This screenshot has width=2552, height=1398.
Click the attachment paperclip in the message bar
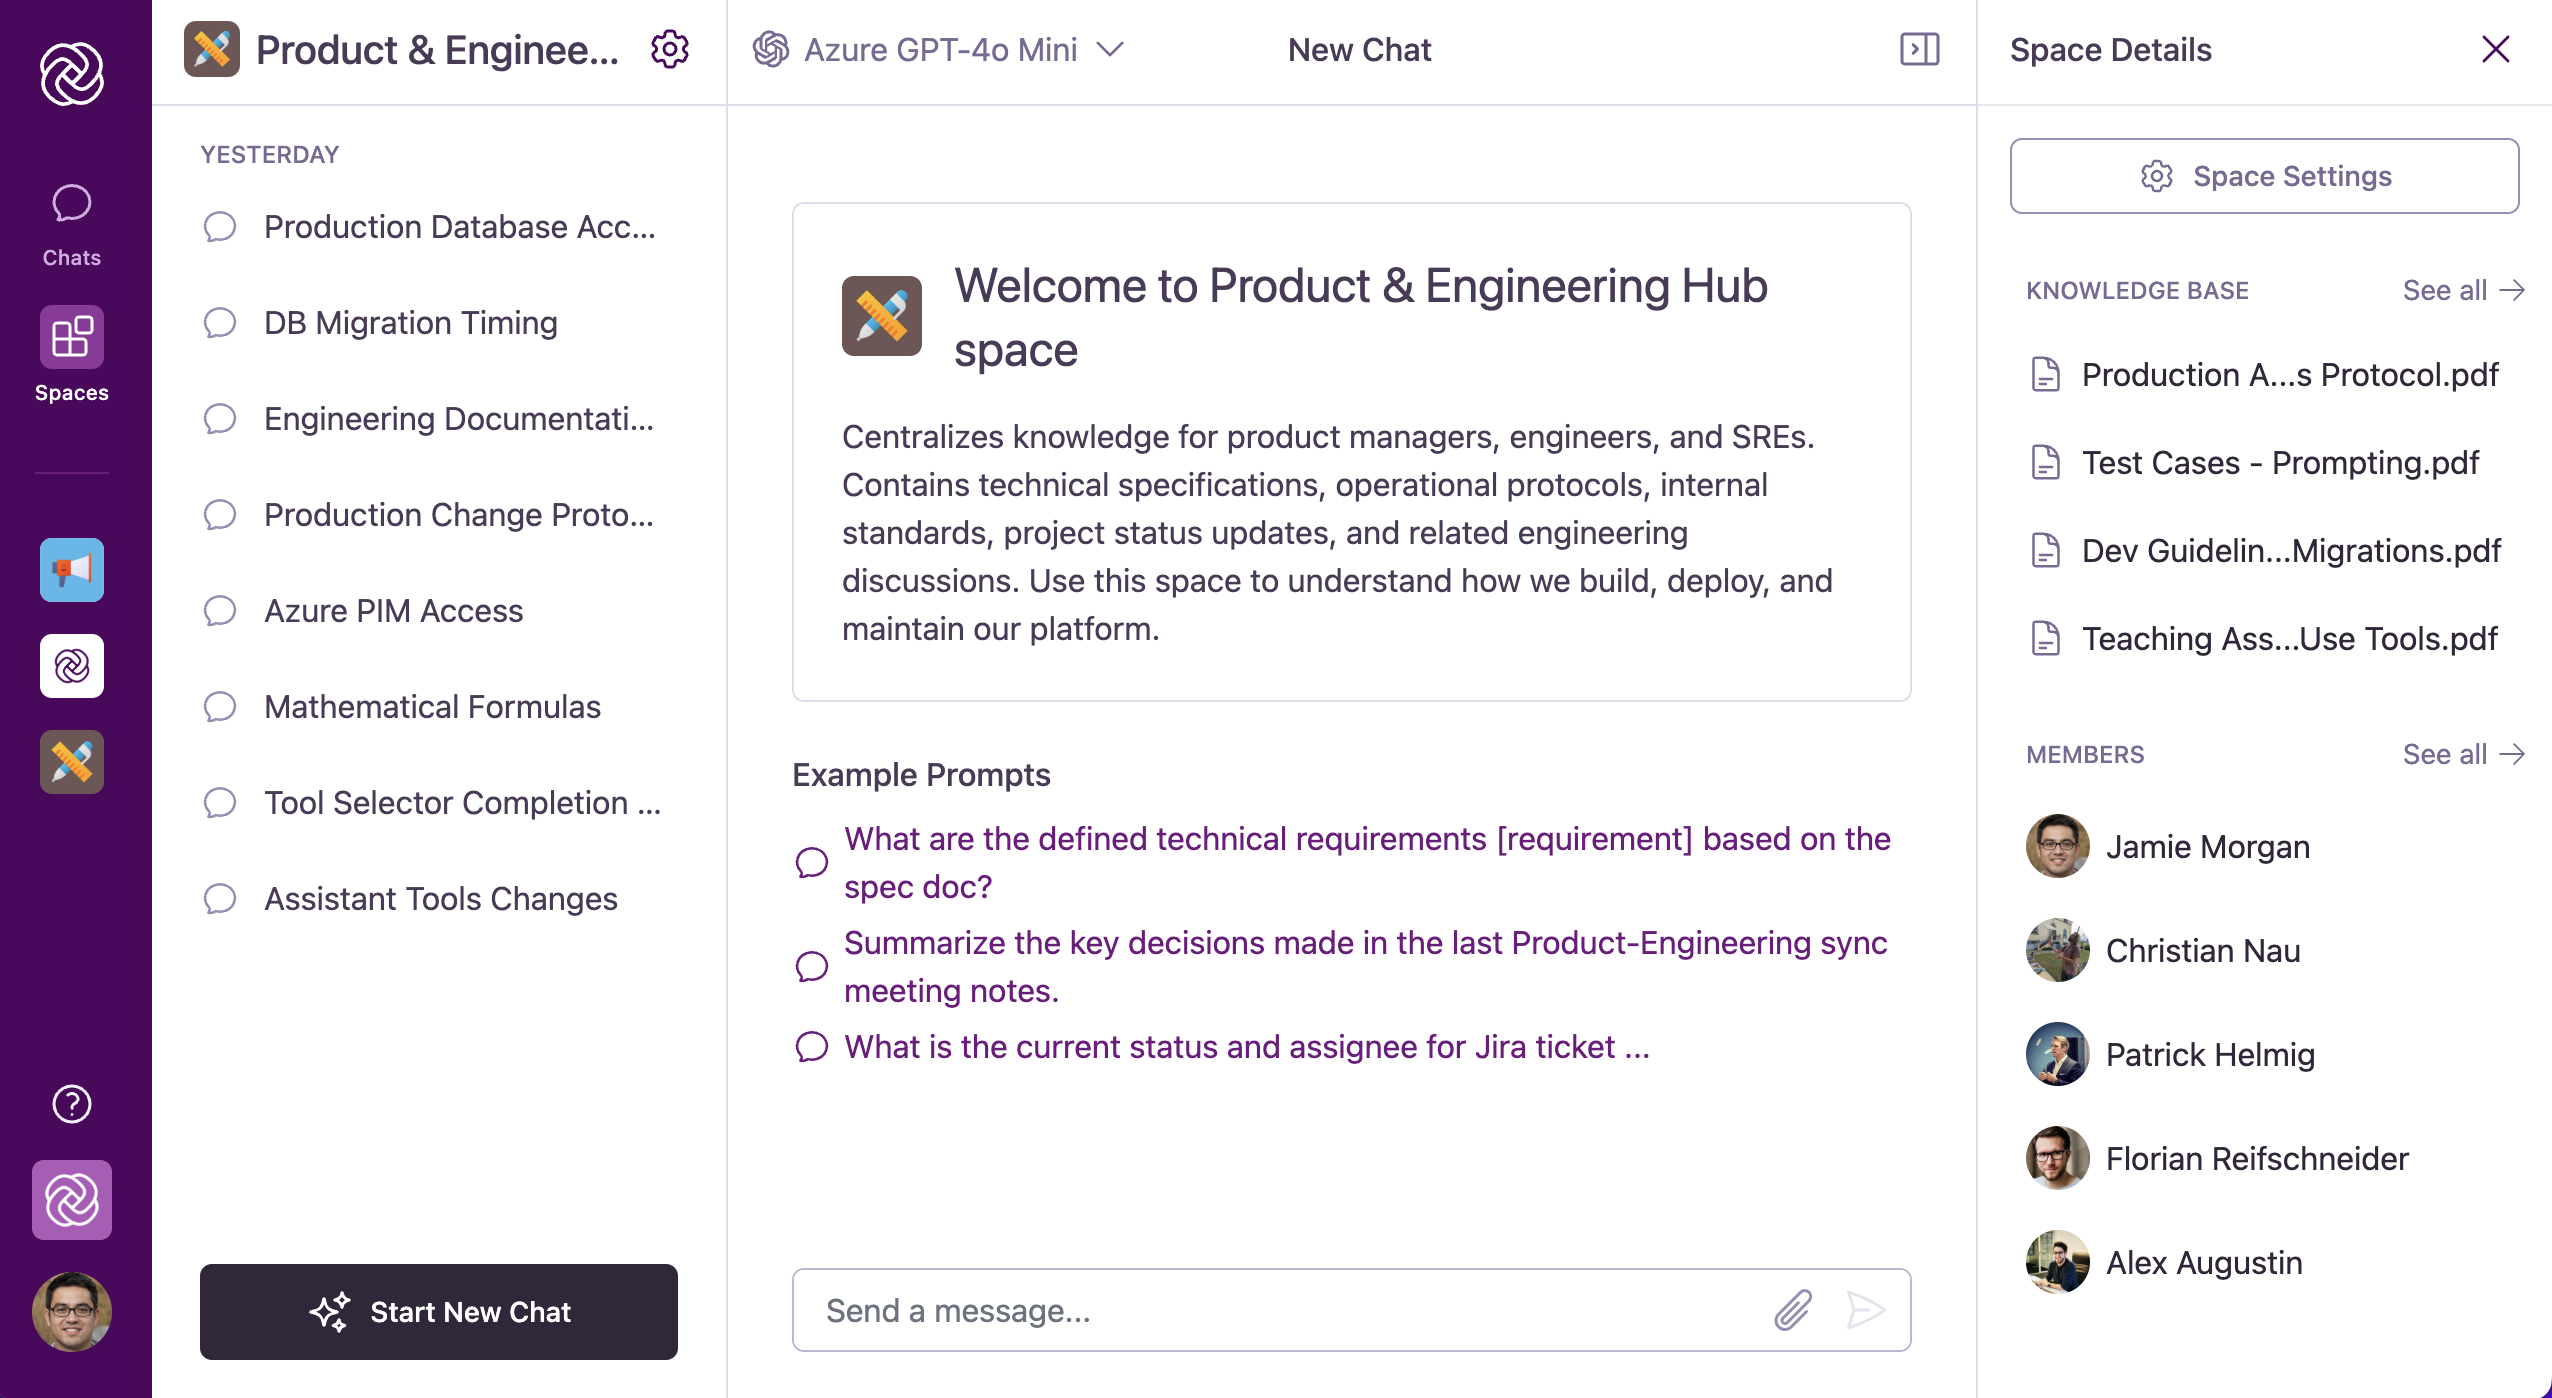1793,1310
